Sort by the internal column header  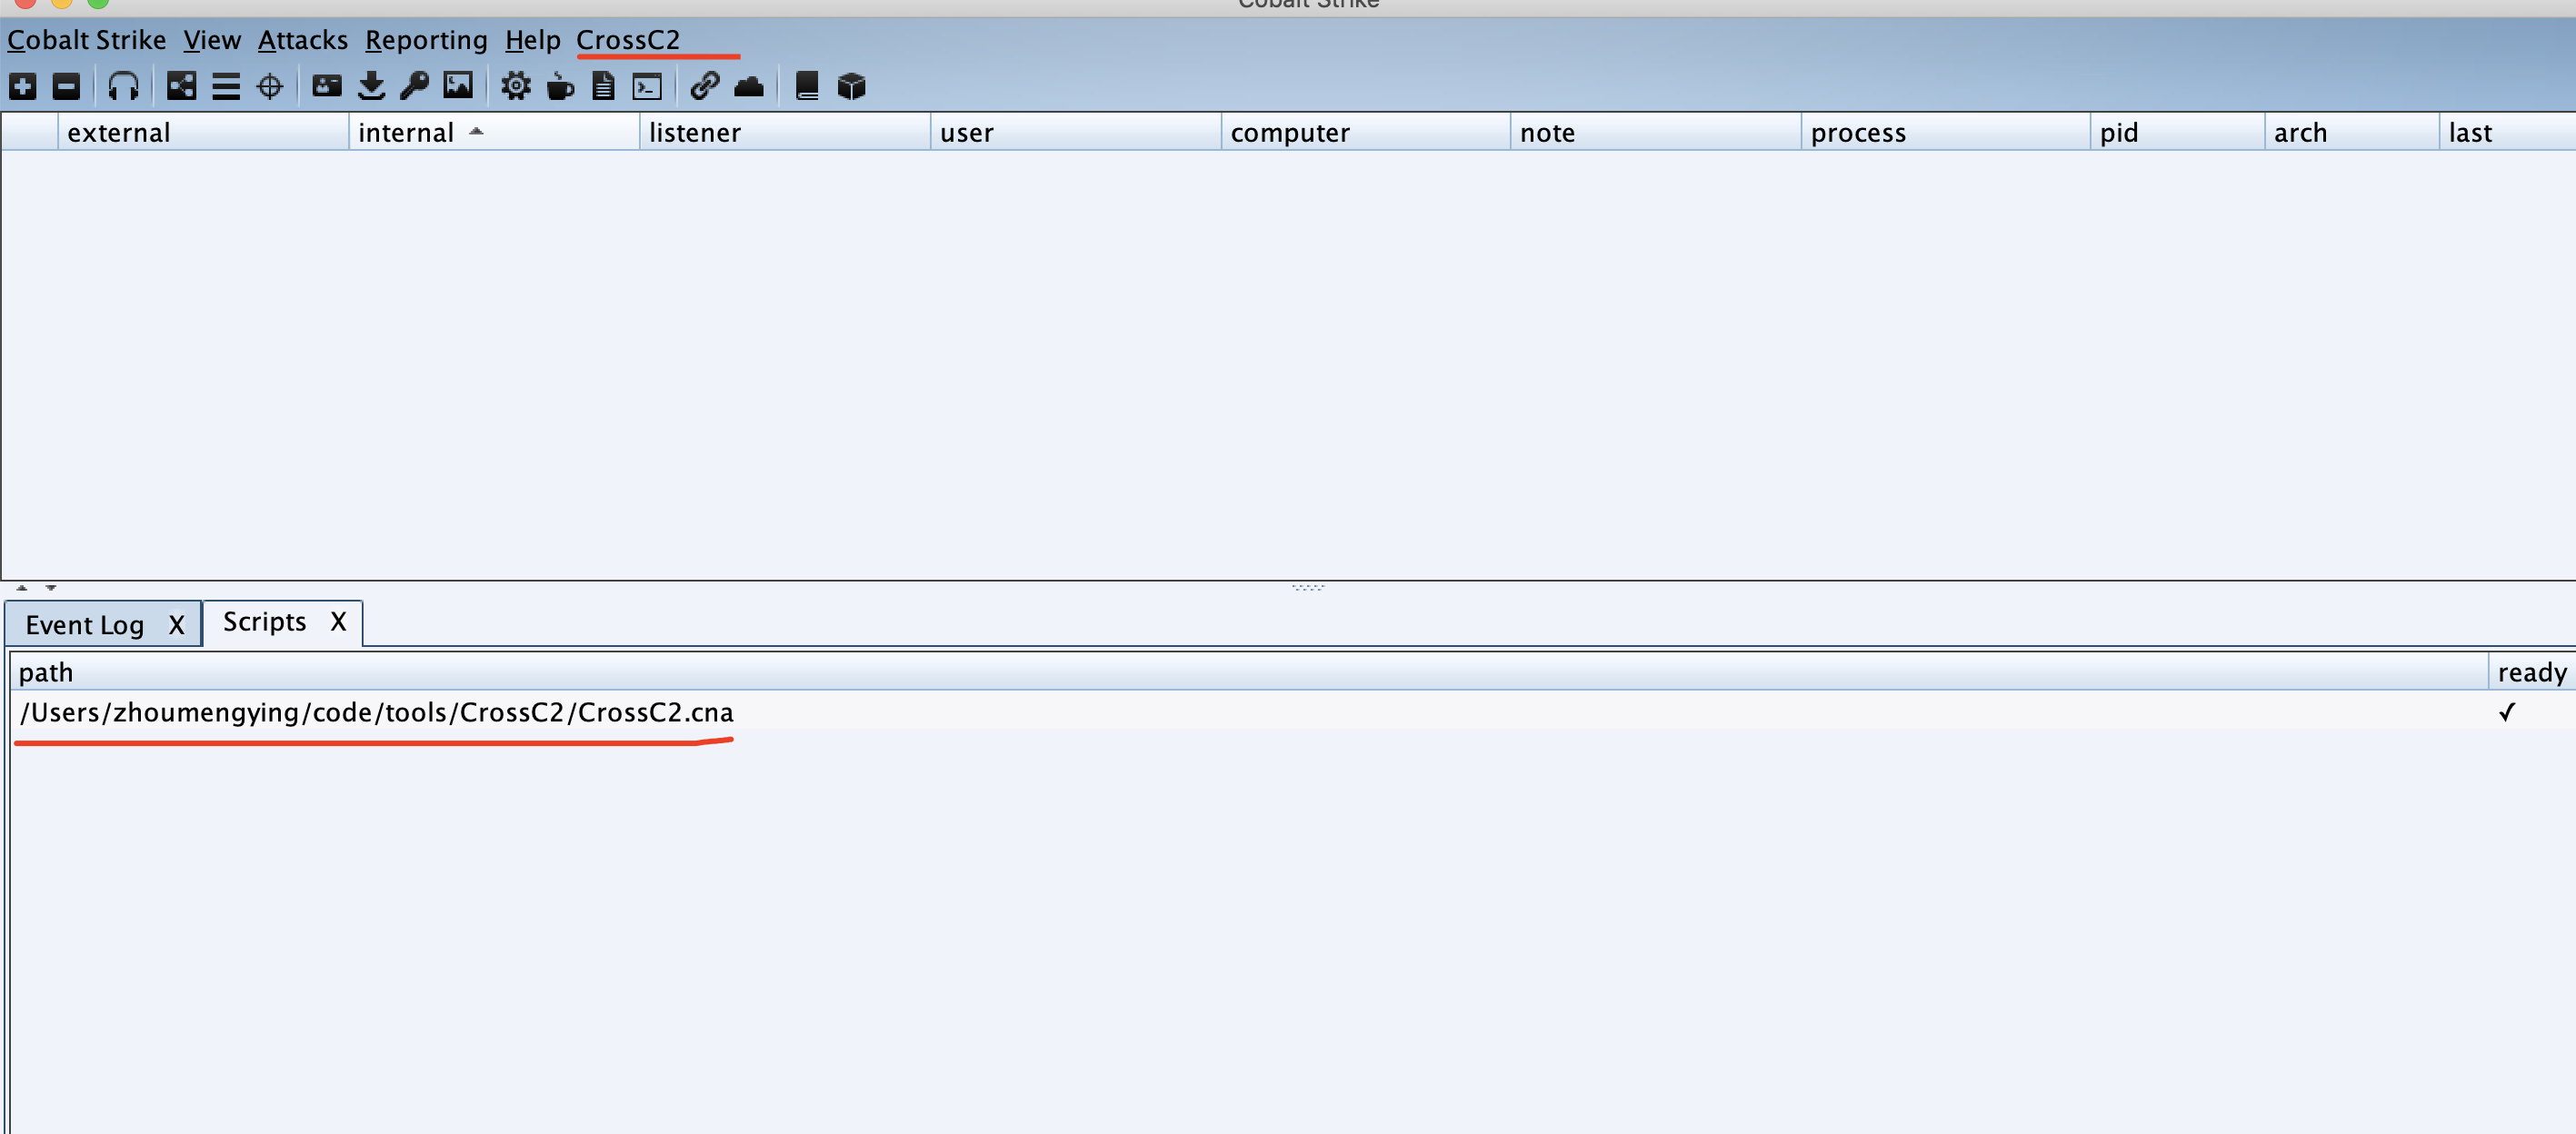coord(406,133)
